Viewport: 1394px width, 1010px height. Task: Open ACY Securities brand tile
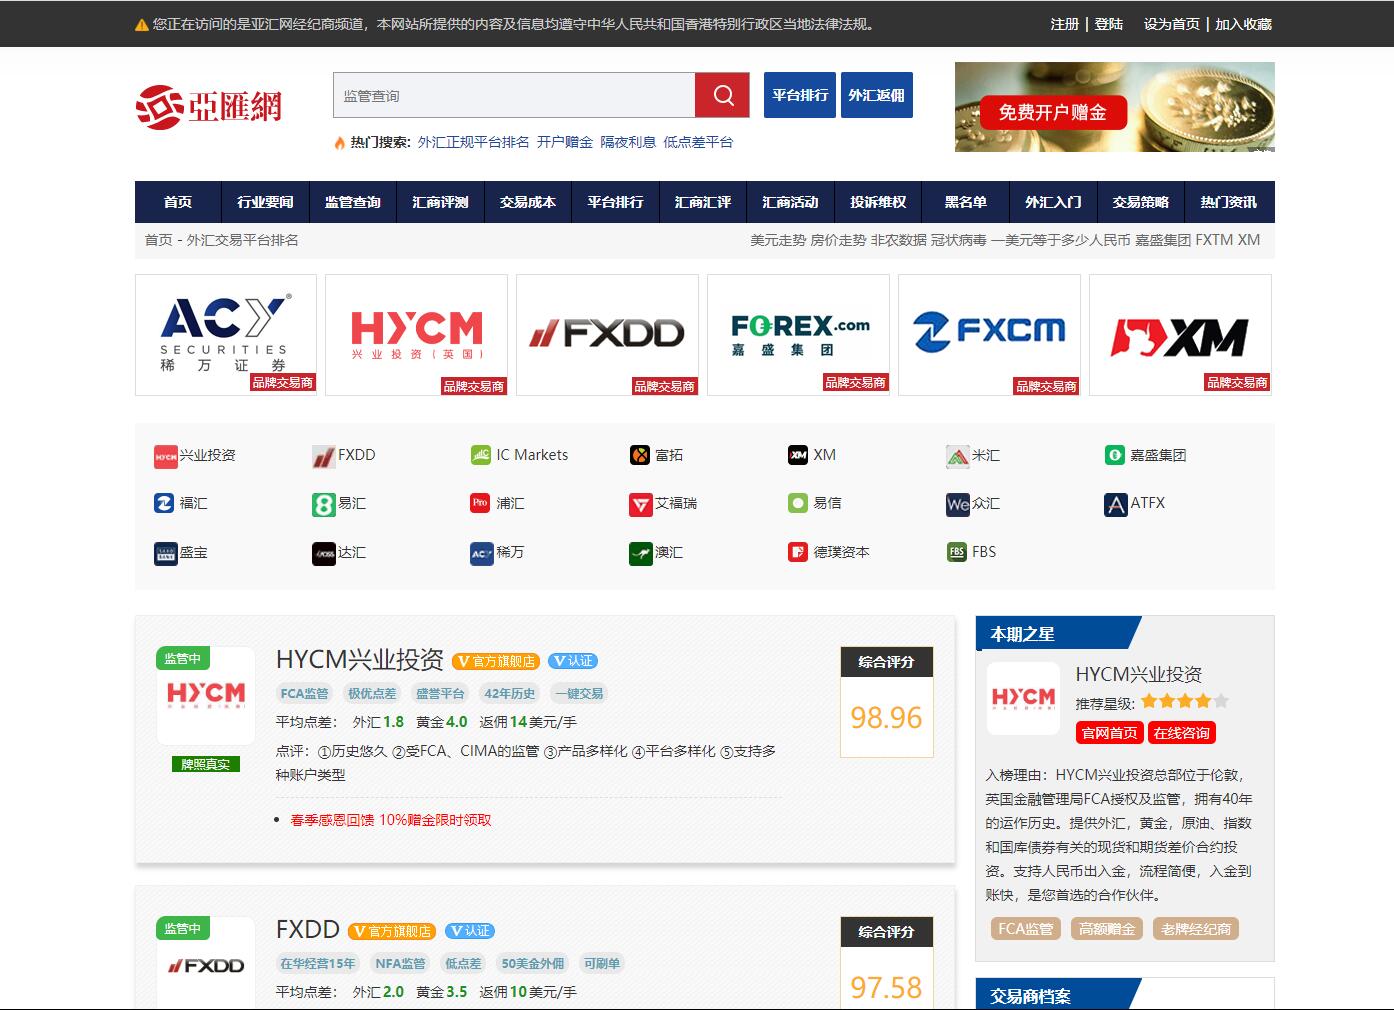(226, 335)
